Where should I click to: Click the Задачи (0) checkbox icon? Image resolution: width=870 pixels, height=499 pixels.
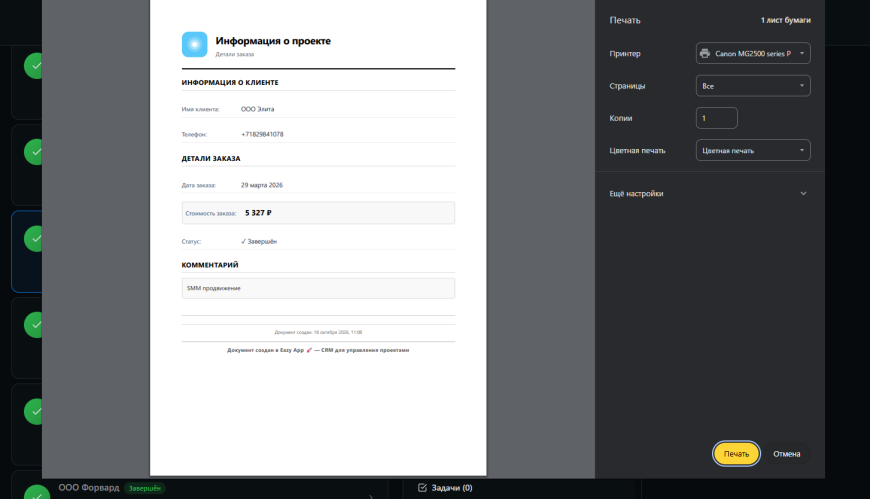click(x=422, y=487)
